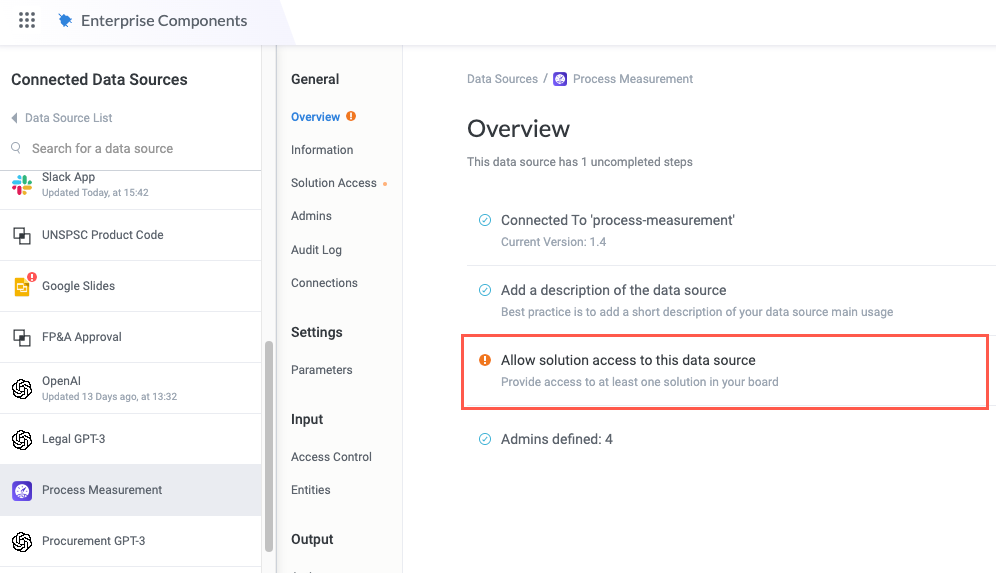
Task: Open the apps grid launcher icon
Action: (x=27, y=20)
